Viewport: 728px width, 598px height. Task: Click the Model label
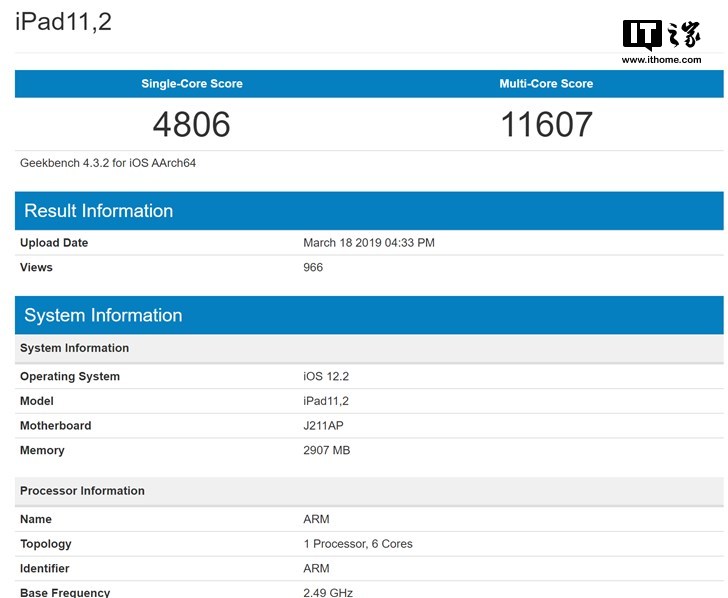(37, 401)
